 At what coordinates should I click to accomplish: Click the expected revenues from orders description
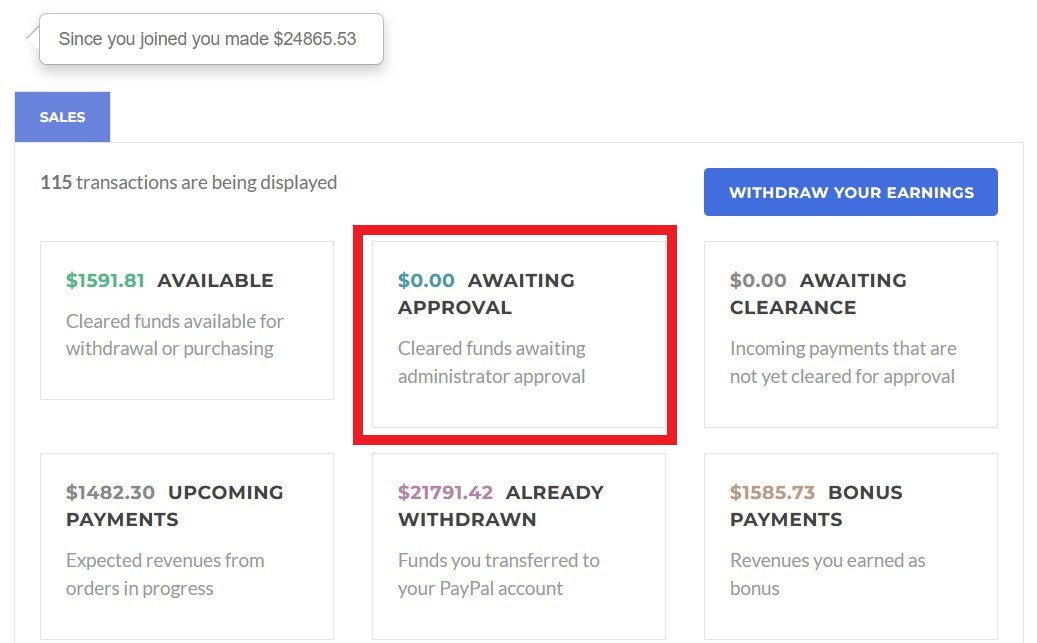click(165, 575)
